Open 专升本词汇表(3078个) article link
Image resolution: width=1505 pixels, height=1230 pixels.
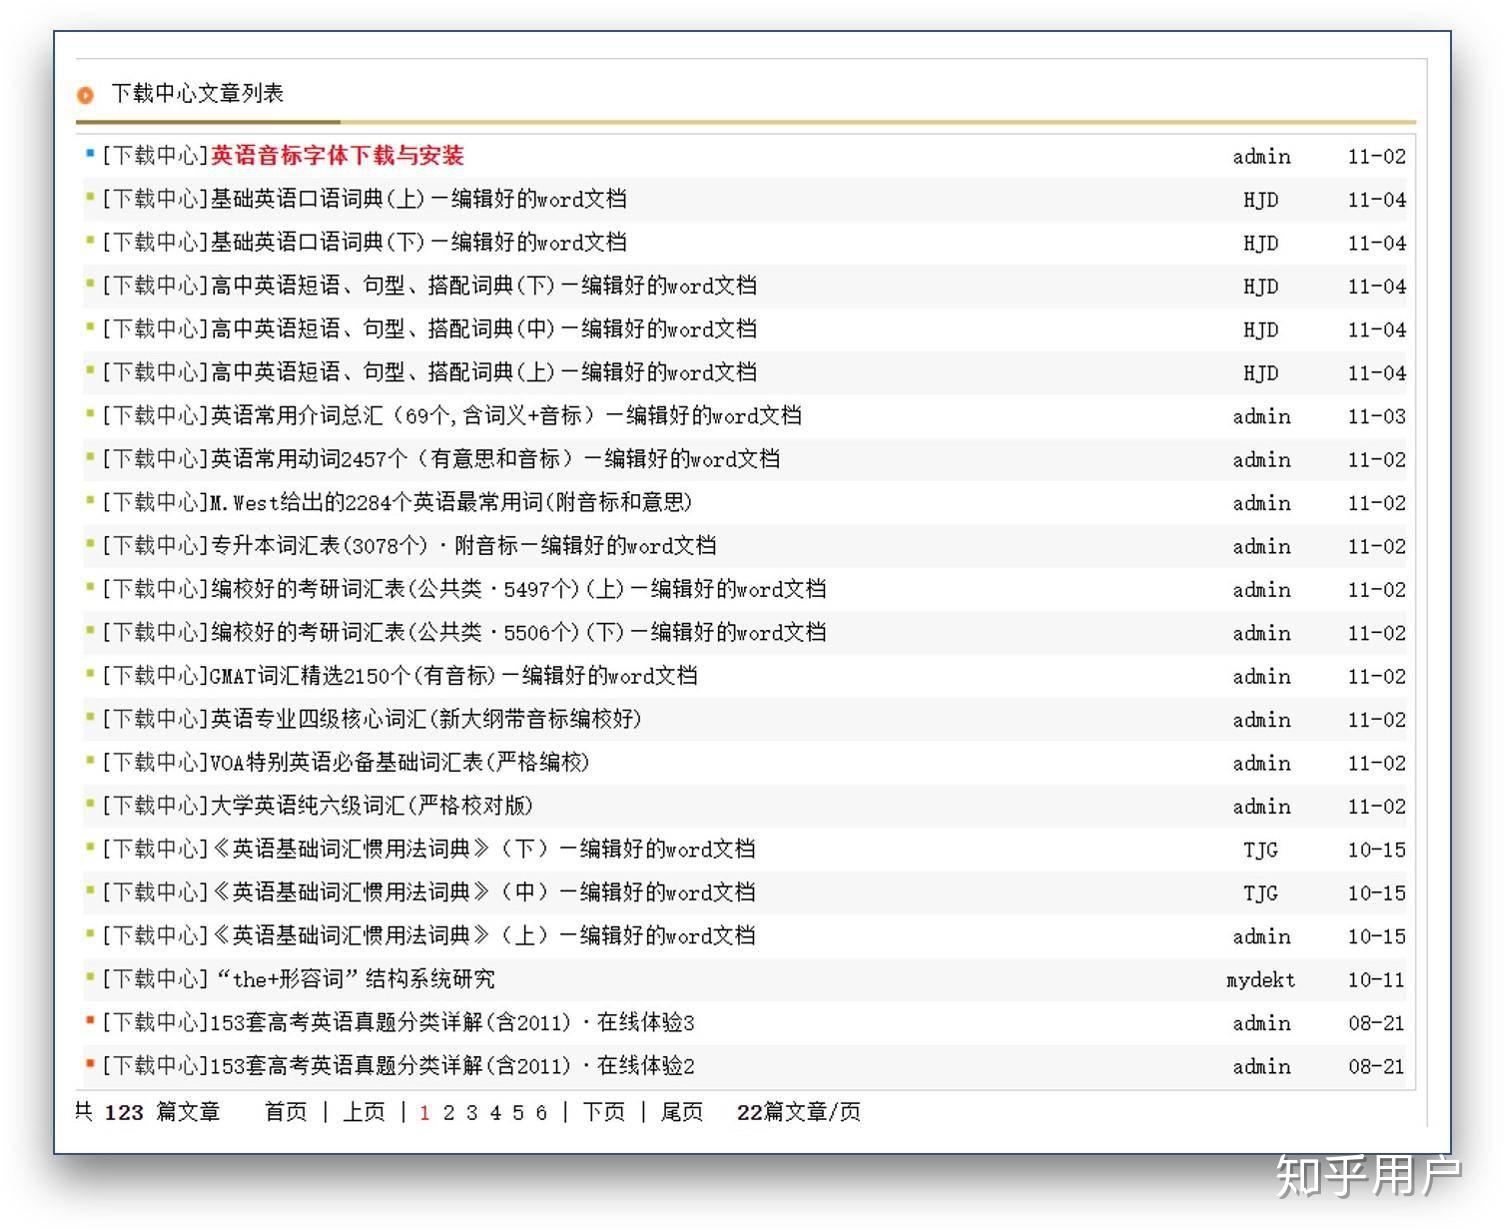[x=463, y=546]
